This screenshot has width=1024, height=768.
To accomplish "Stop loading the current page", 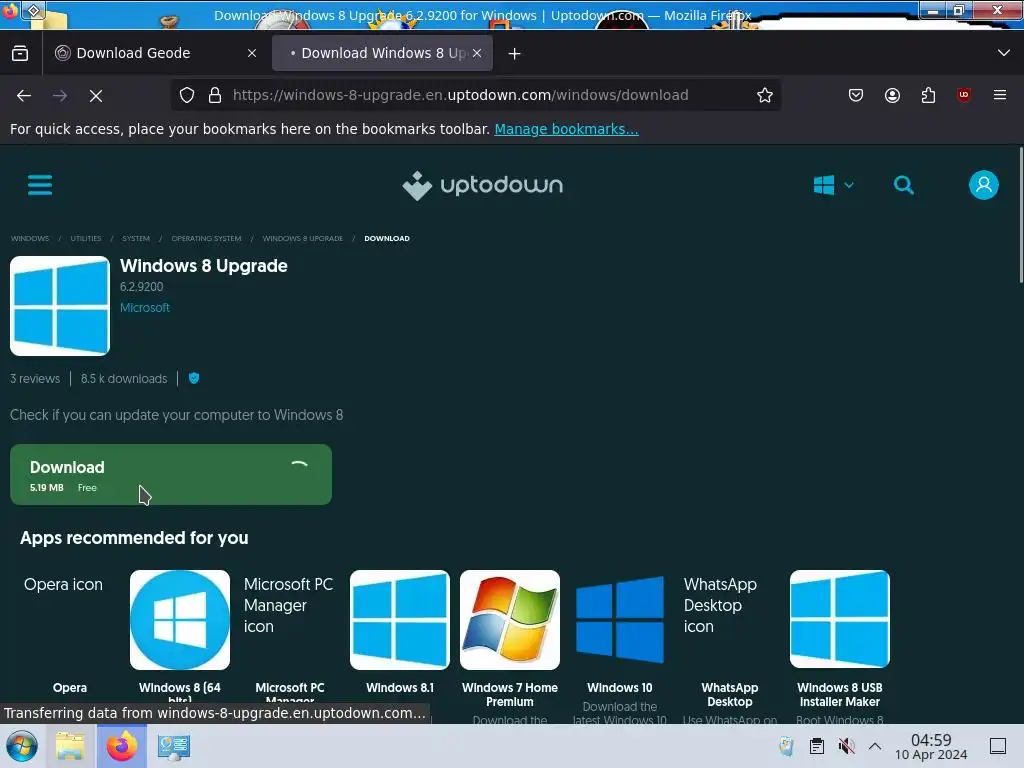I will pos(96,95).
